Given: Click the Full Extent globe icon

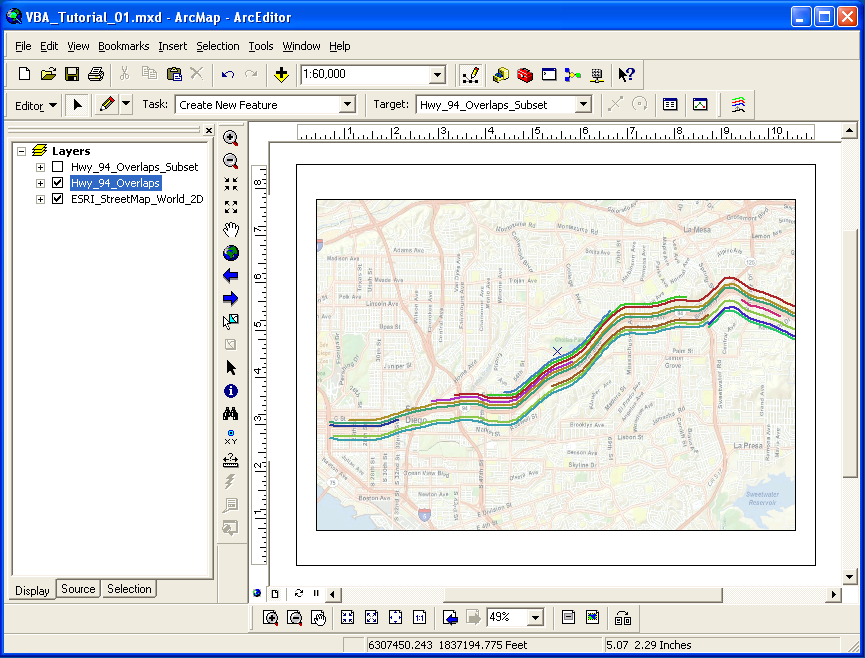Looking at the screenshot, I should tap(231, 253).
